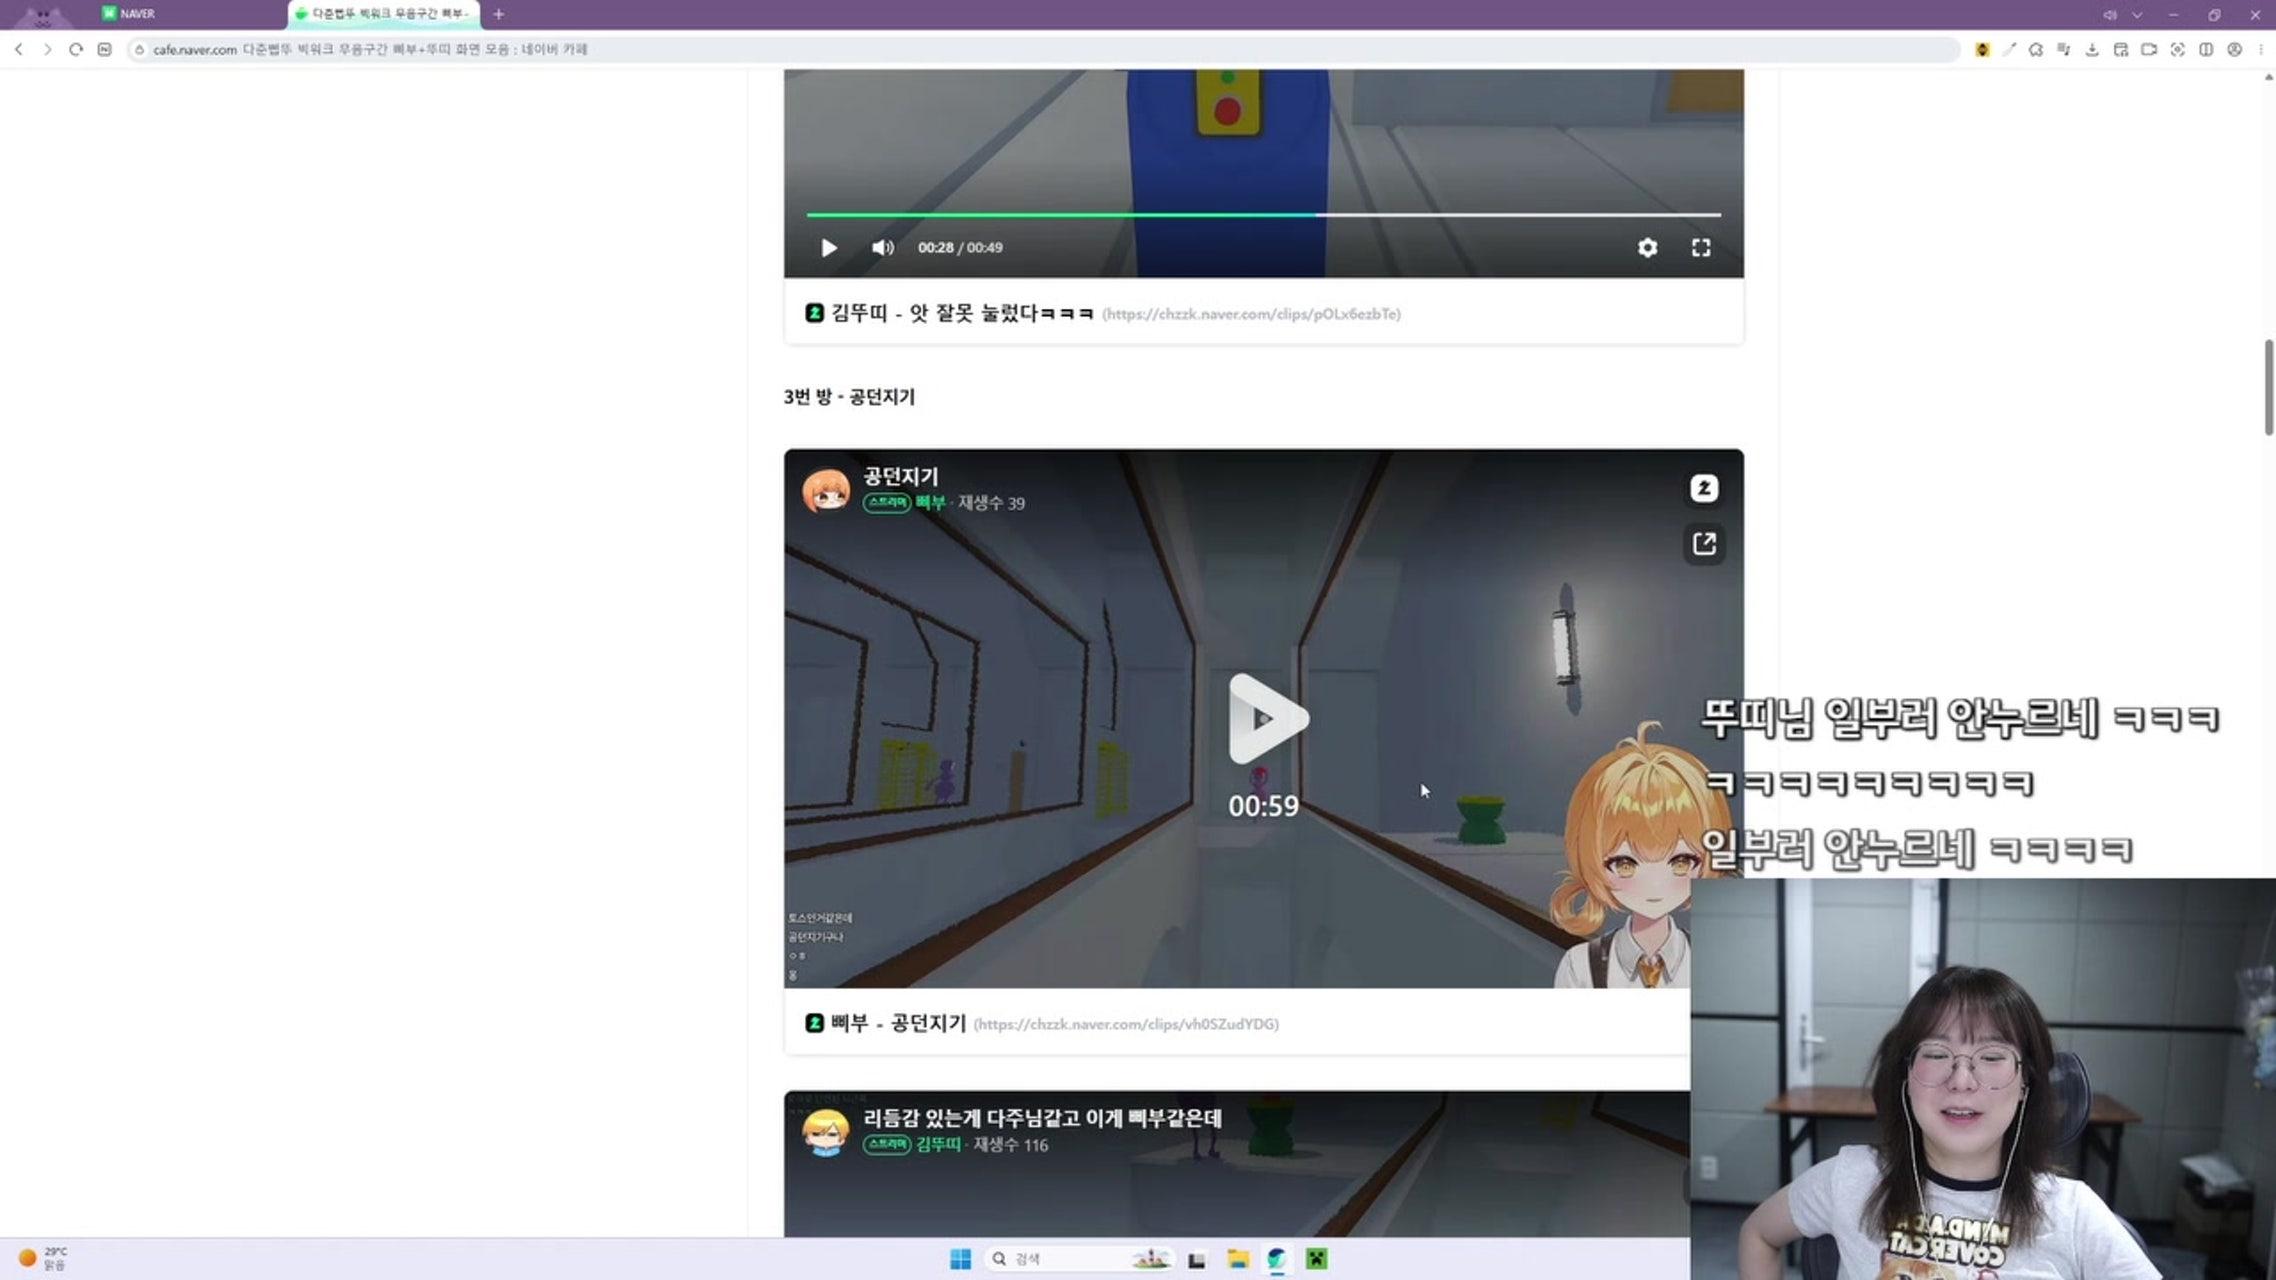Seek along the green upper video progress bar
This screenshot has width=2276, height=1280.
1264,214
